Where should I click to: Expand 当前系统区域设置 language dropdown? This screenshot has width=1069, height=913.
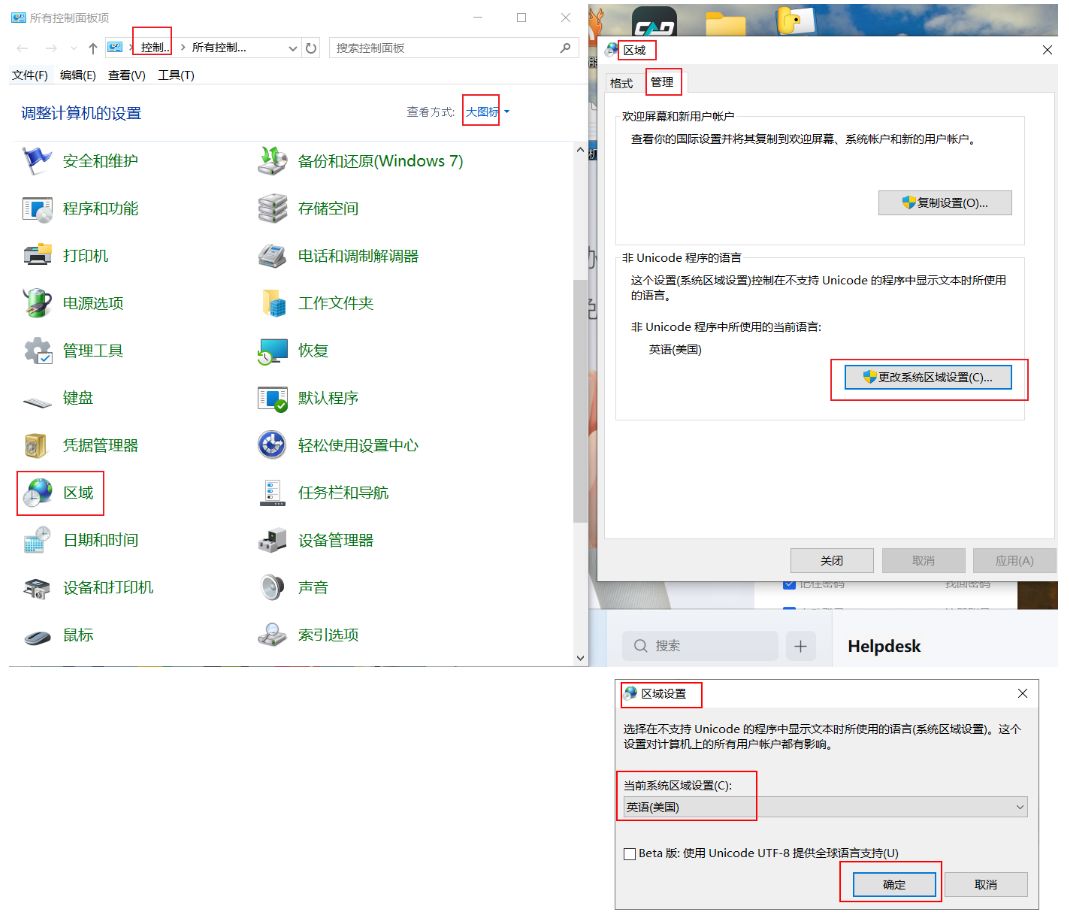pos(1019,807)
